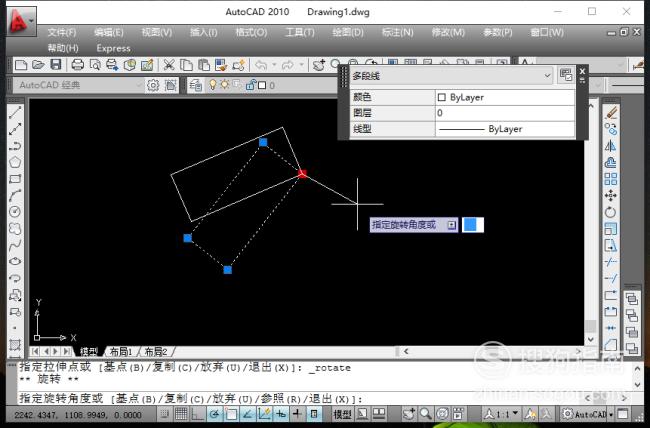Toggle layer on/off light bulb
650x428 pixels.
tap(213, 85)
